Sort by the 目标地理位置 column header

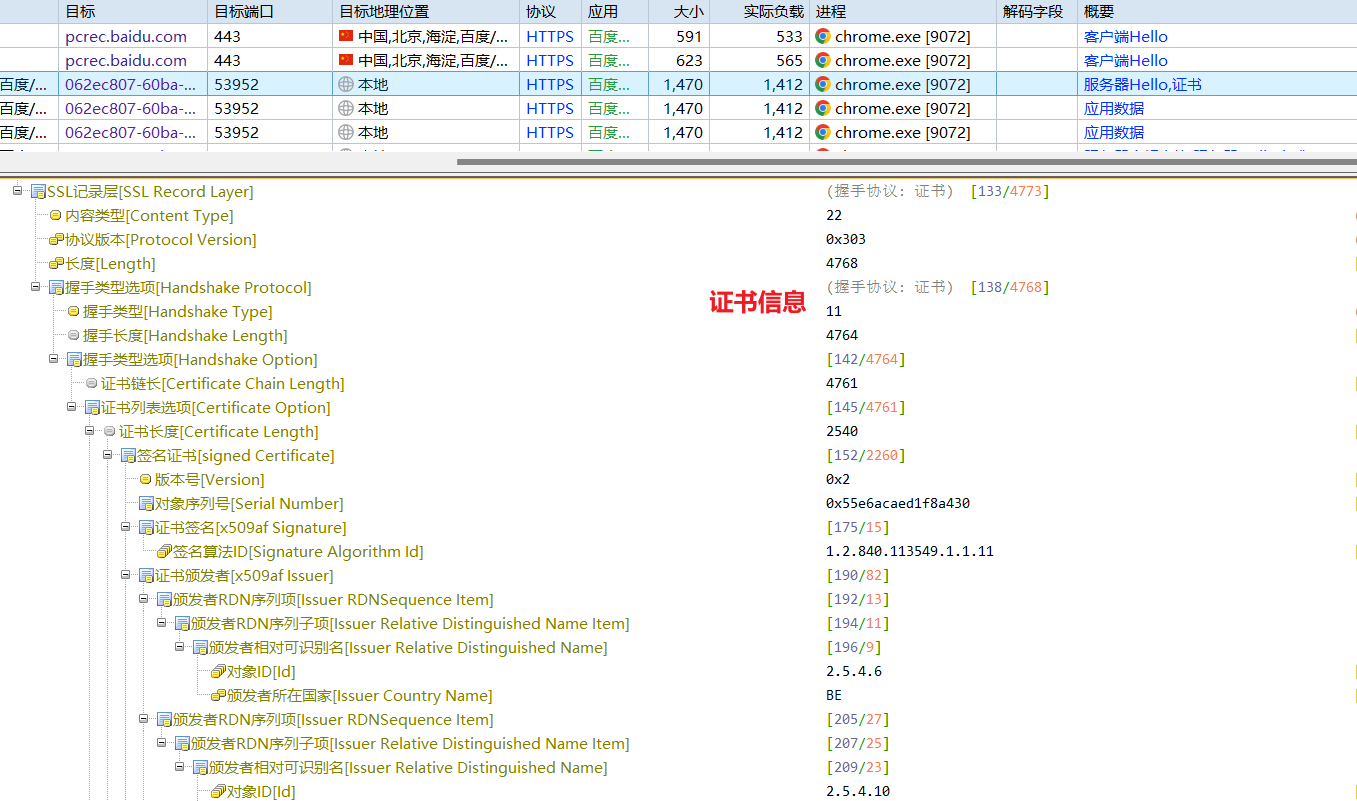coord(426,12)
